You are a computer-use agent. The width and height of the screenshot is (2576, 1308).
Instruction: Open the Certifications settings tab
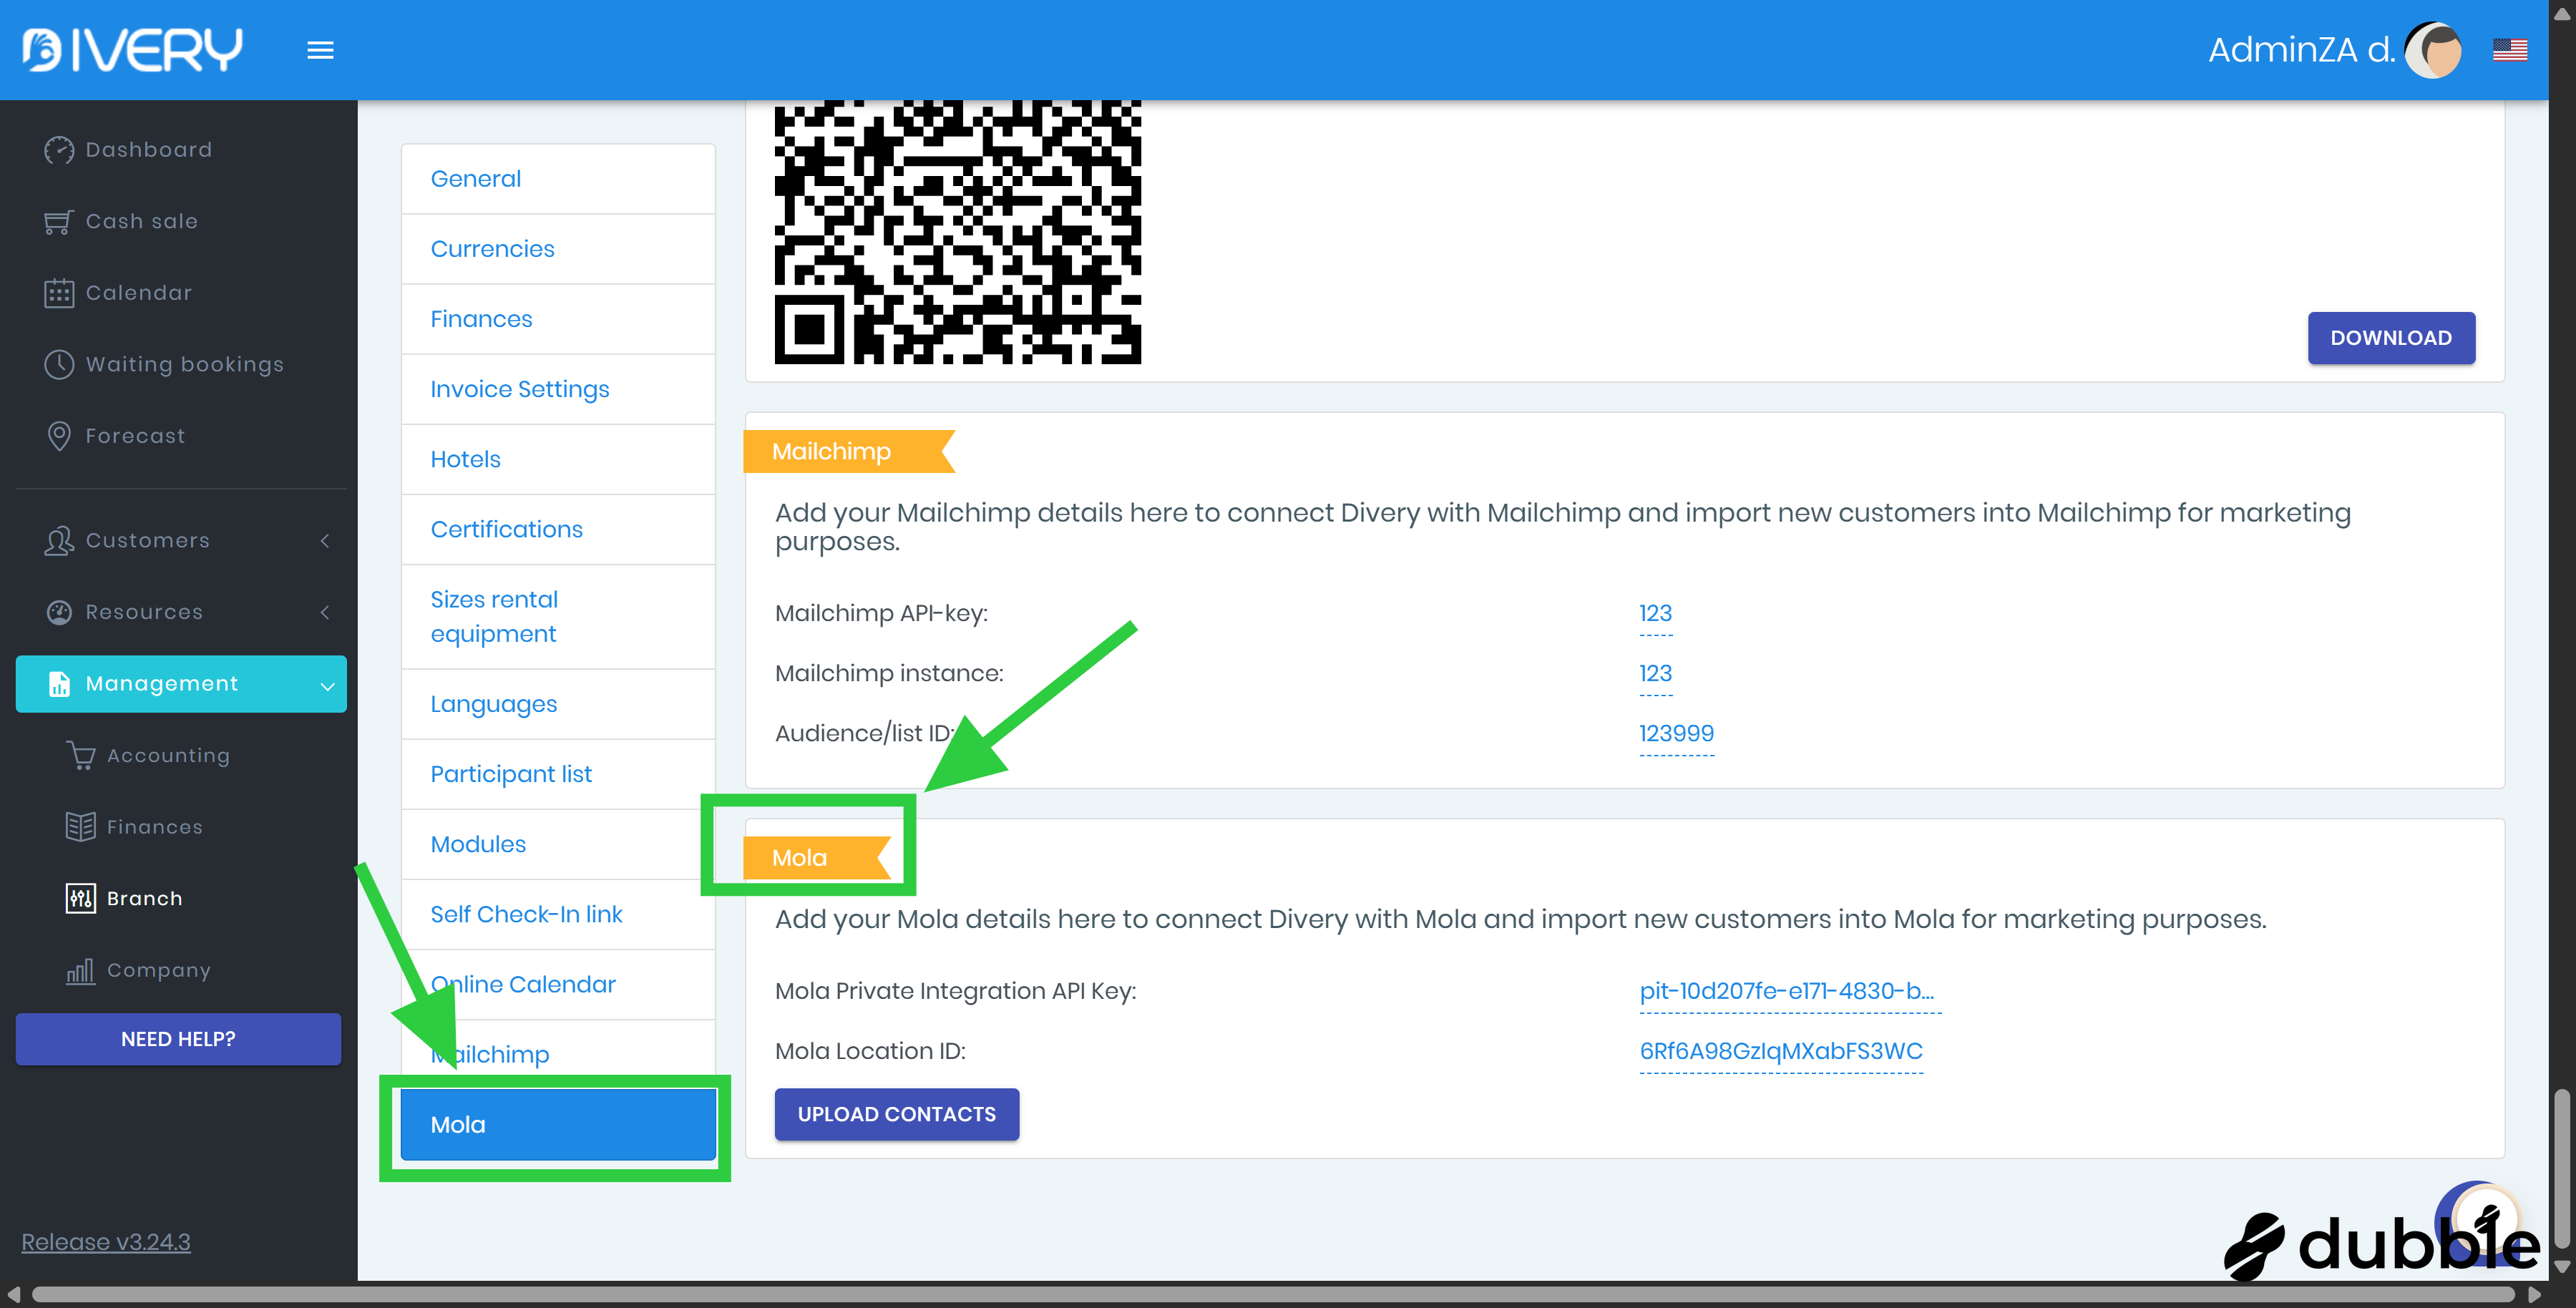[506, 529]
